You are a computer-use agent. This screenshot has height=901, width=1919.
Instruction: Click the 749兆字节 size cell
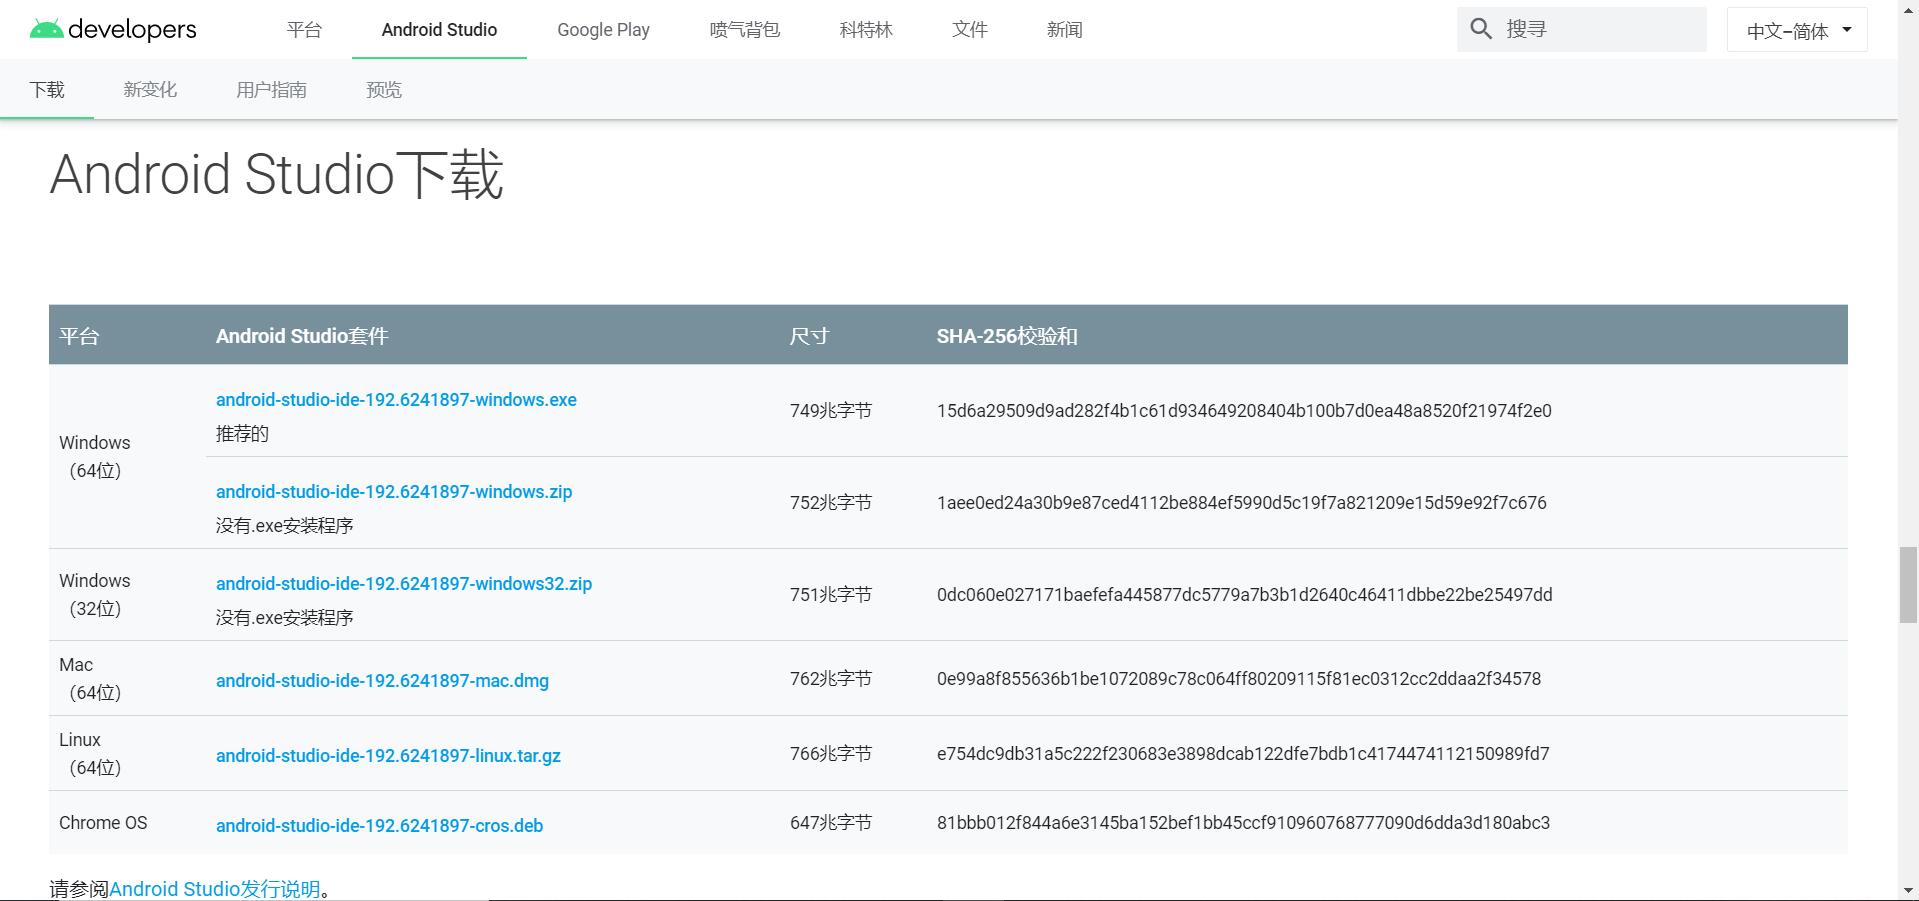831,411
